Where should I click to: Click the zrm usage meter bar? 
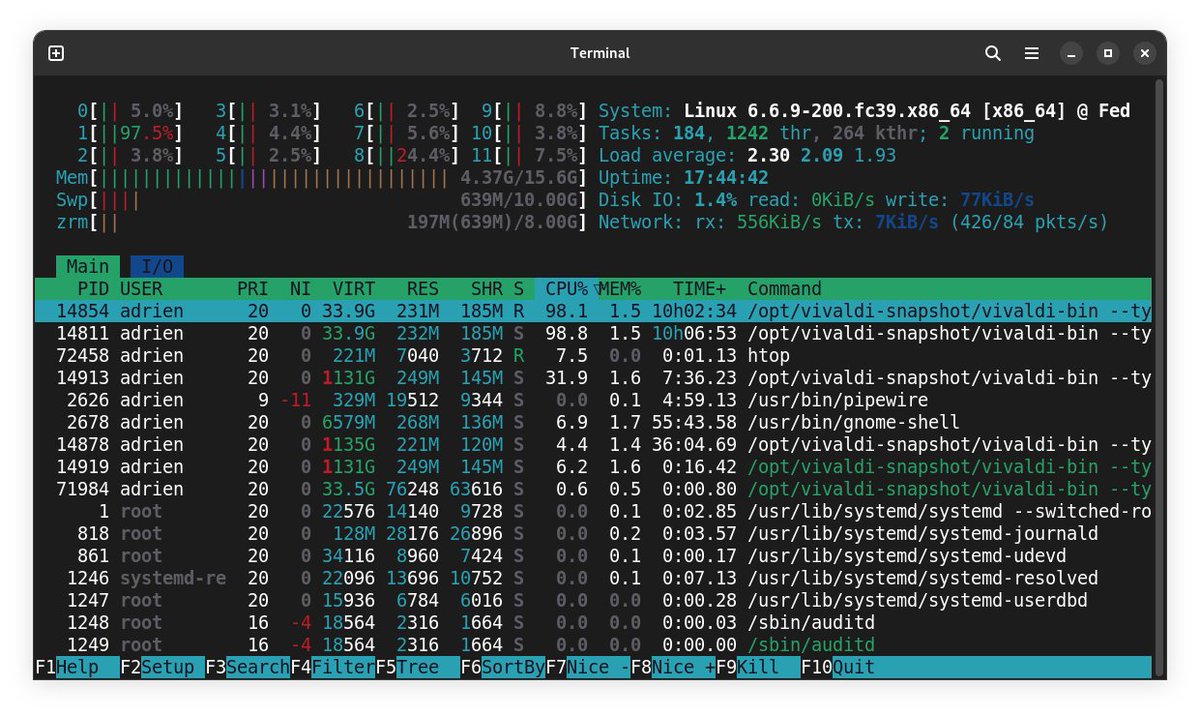point(321,222)
